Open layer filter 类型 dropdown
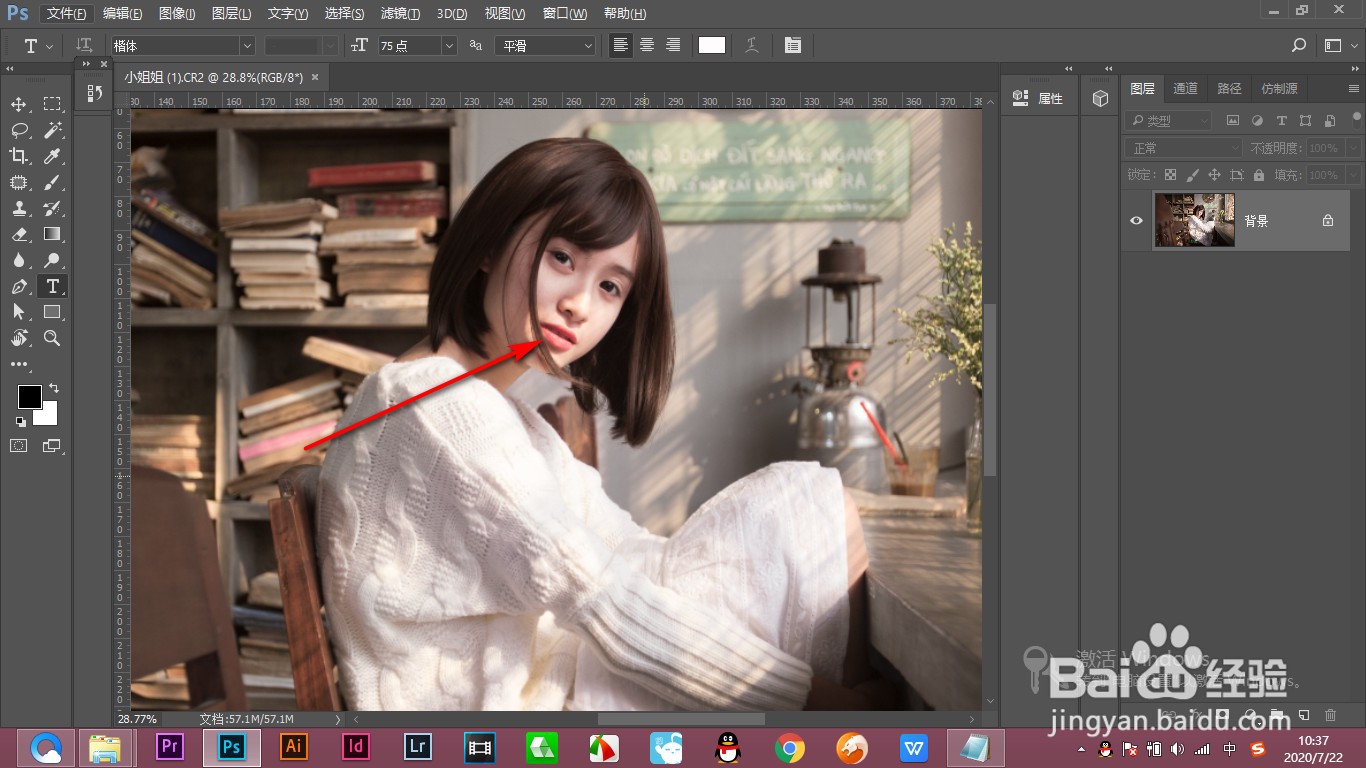This screenshot has height=768, width=1366. [x=1168, y=121]
